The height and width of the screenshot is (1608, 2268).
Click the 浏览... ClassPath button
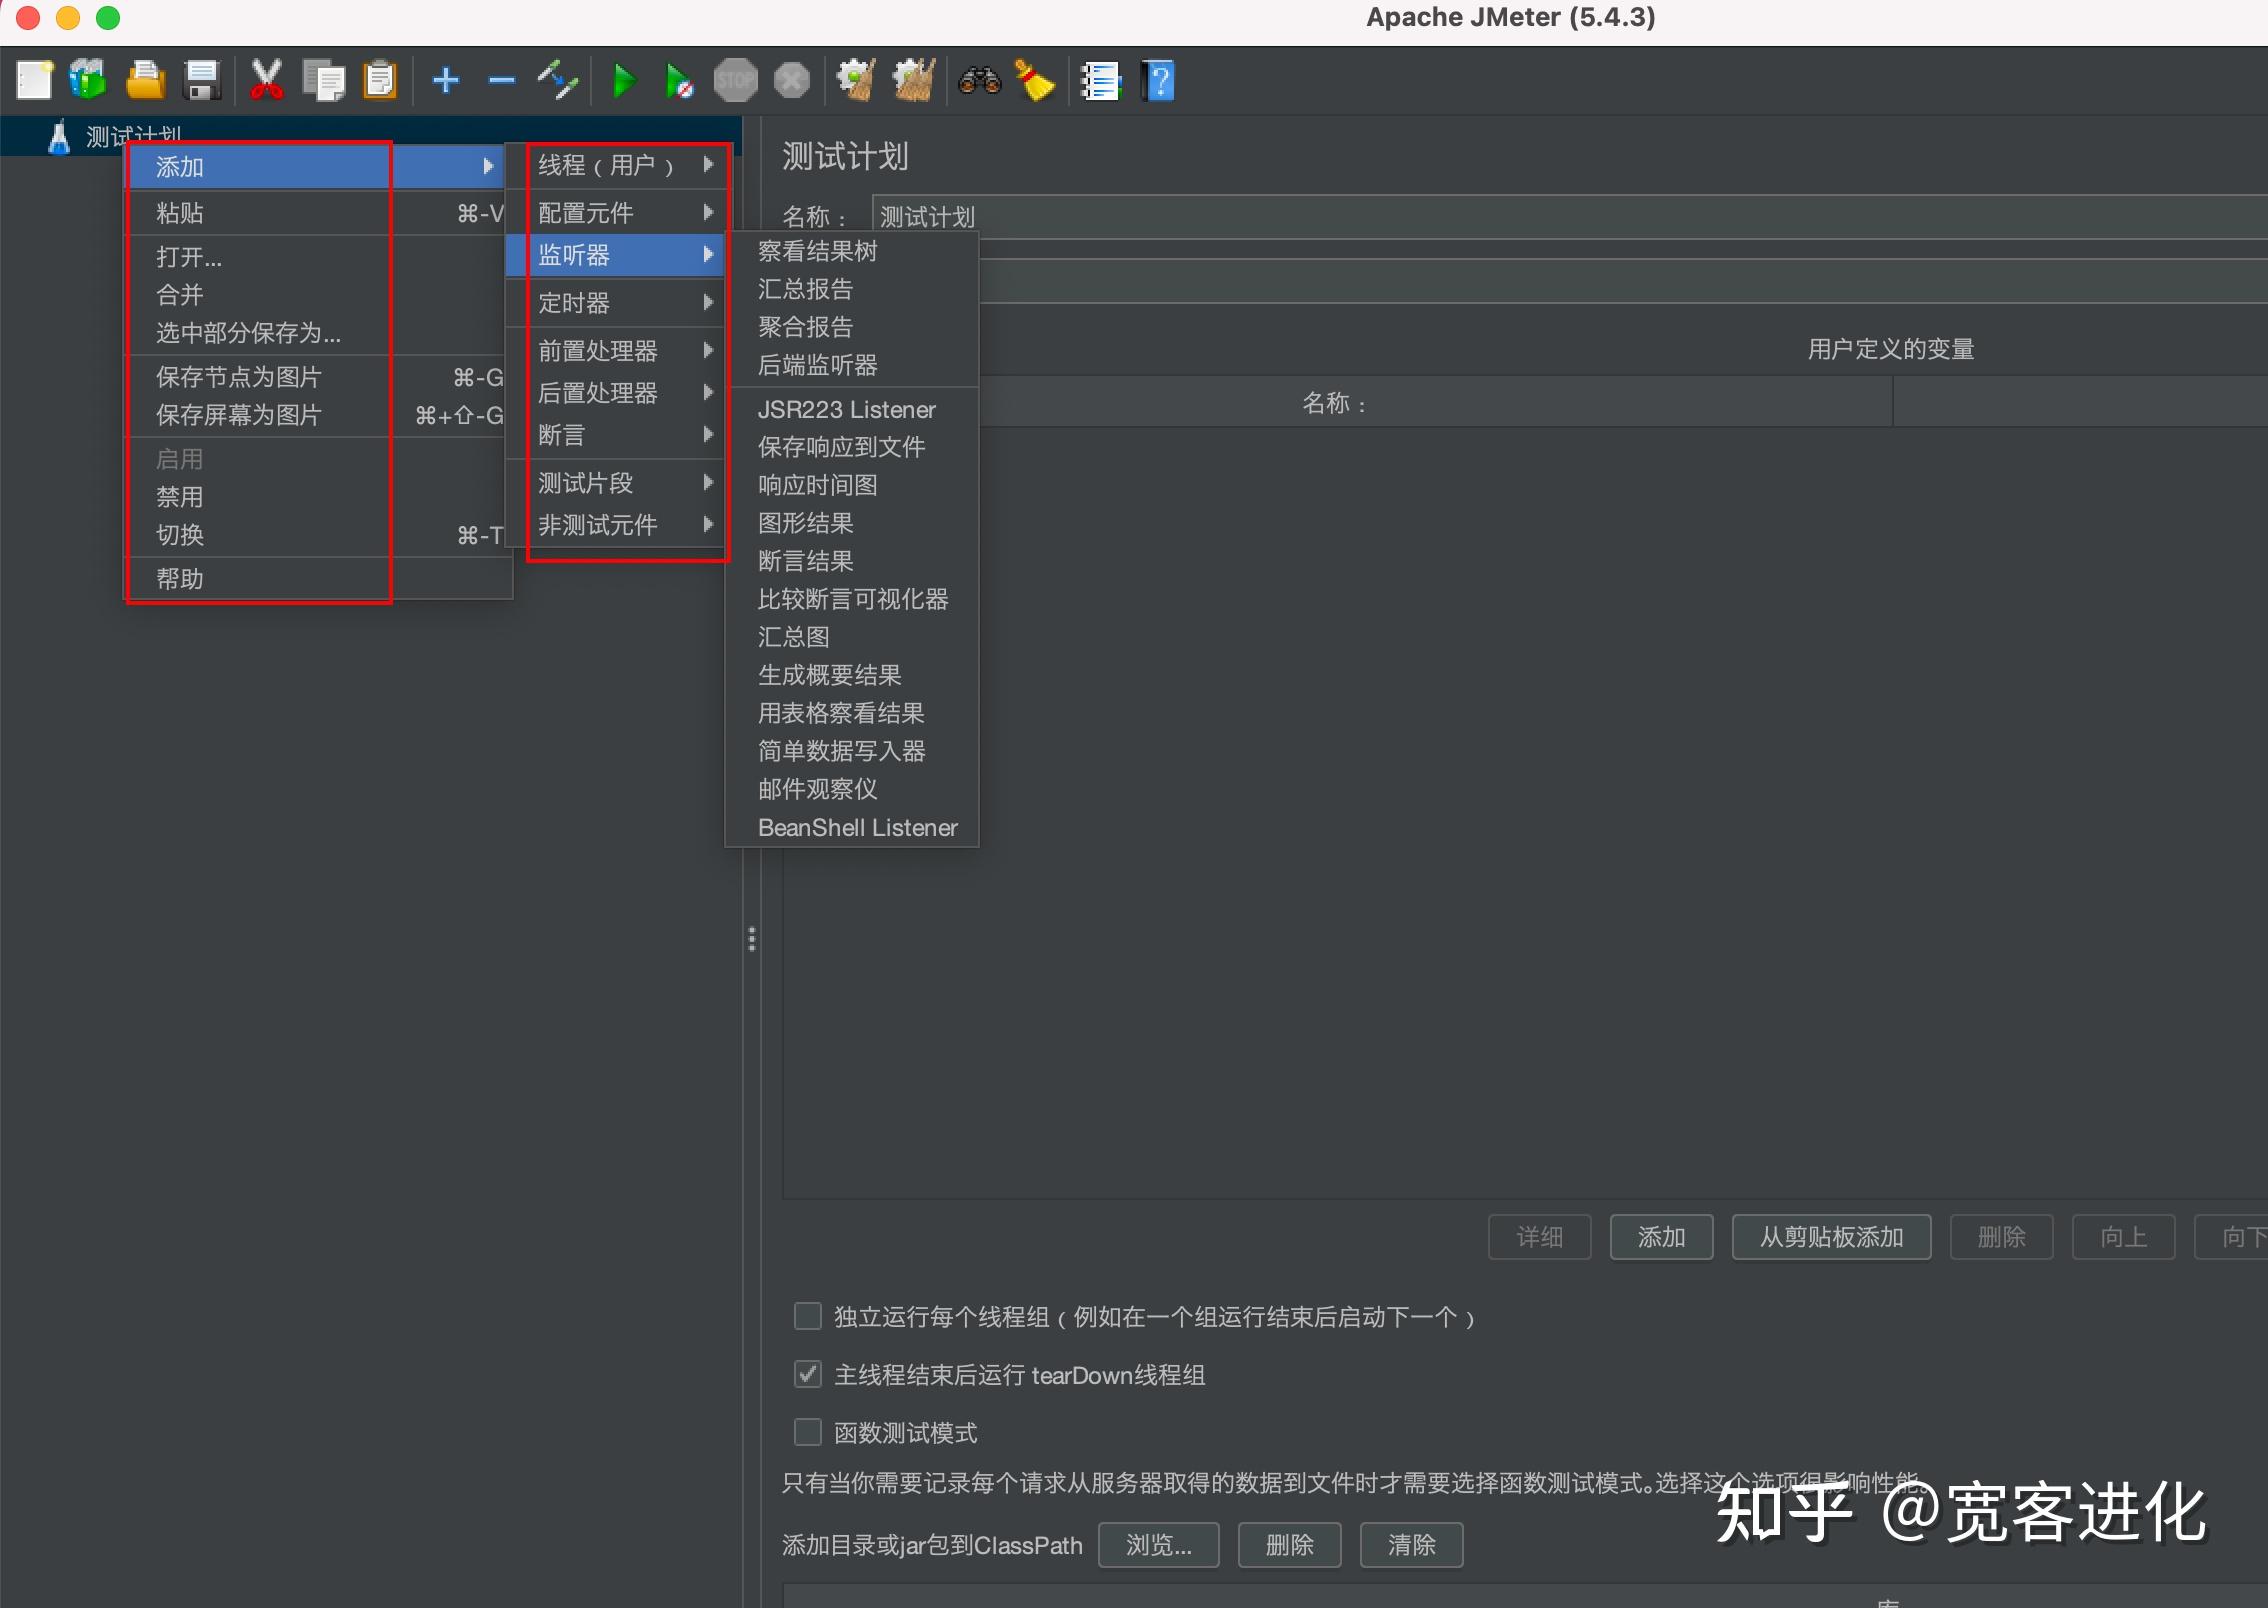click(x=1158, y=1545)
